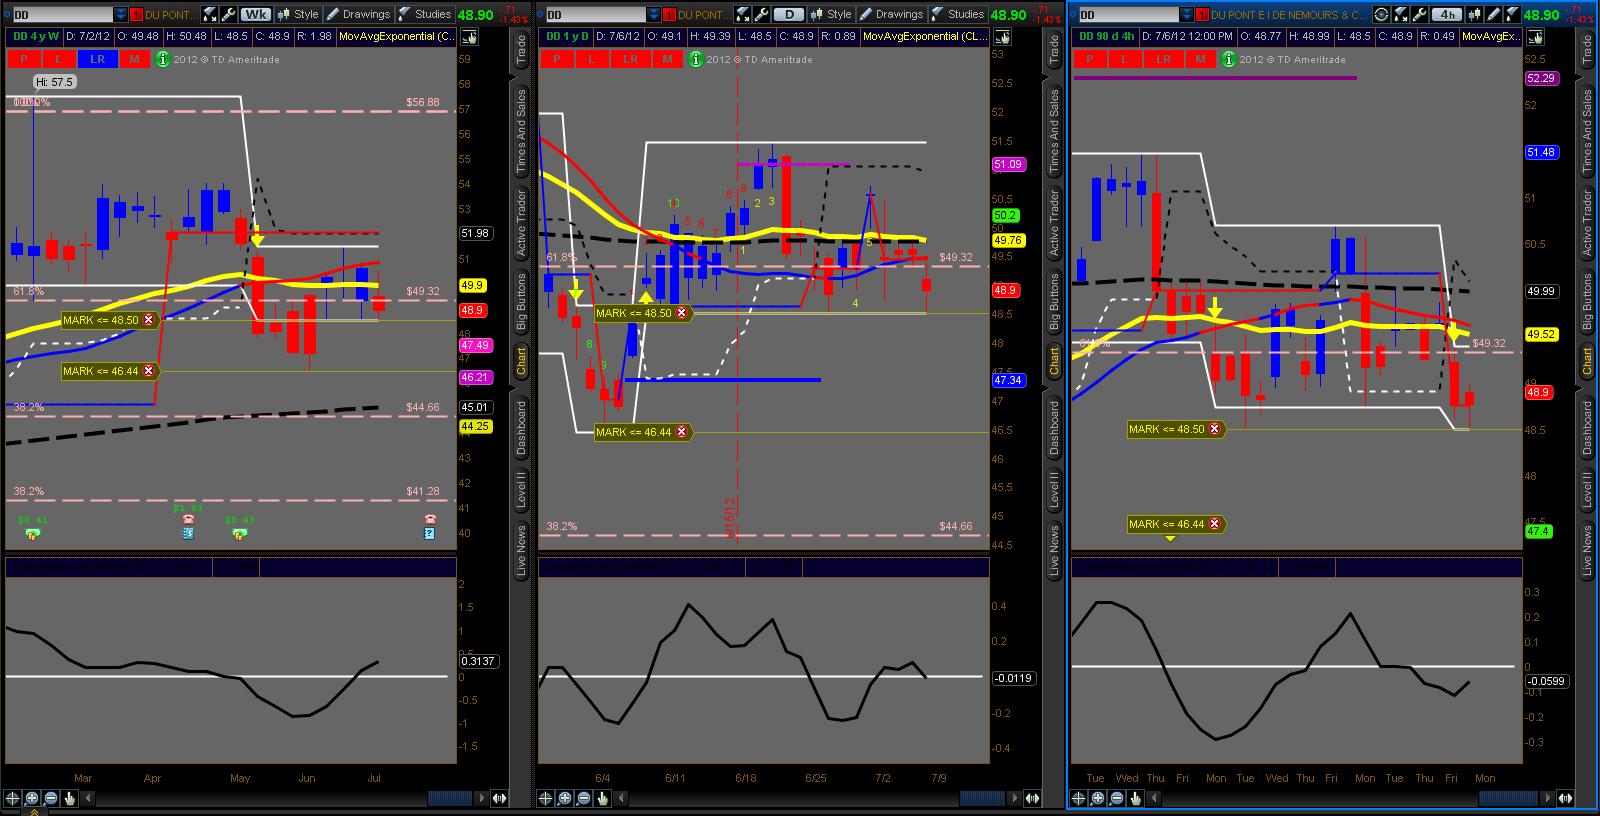Zoom in on the 4h chart
This screenshot has height=816, width=1600.
1098,798
